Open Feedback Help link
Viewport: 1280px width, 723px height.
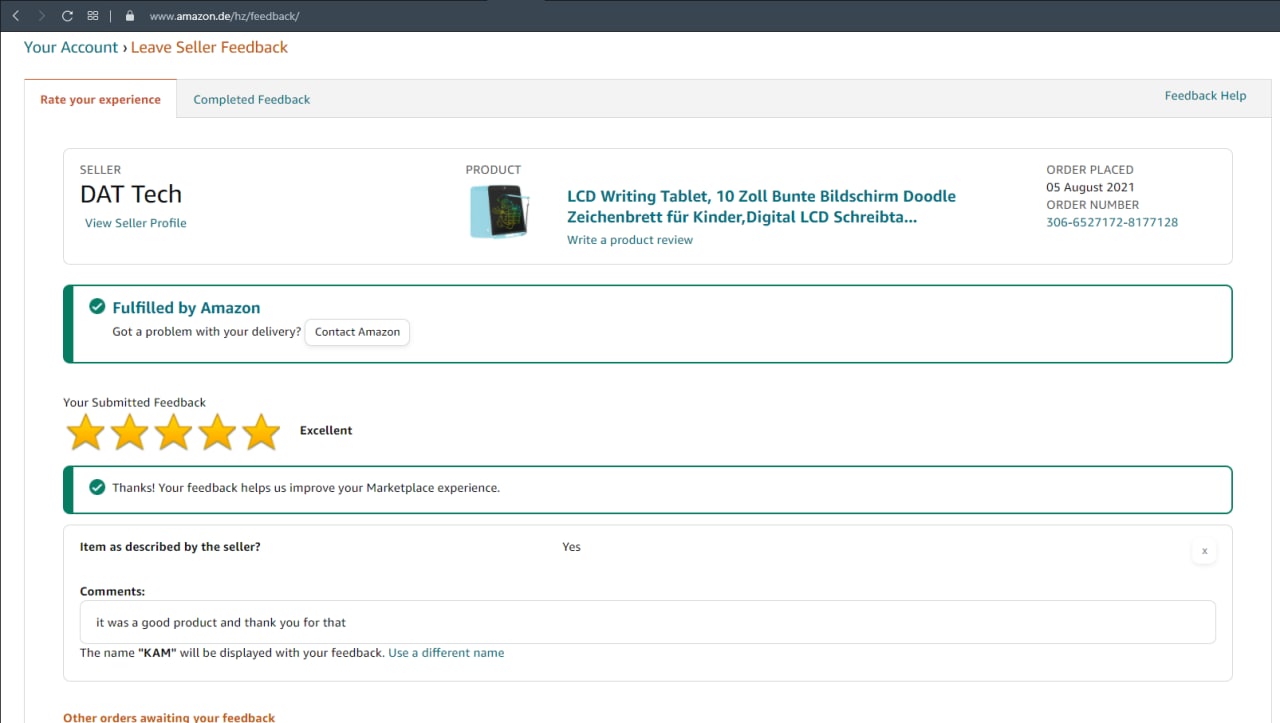tap(1205, 96)
